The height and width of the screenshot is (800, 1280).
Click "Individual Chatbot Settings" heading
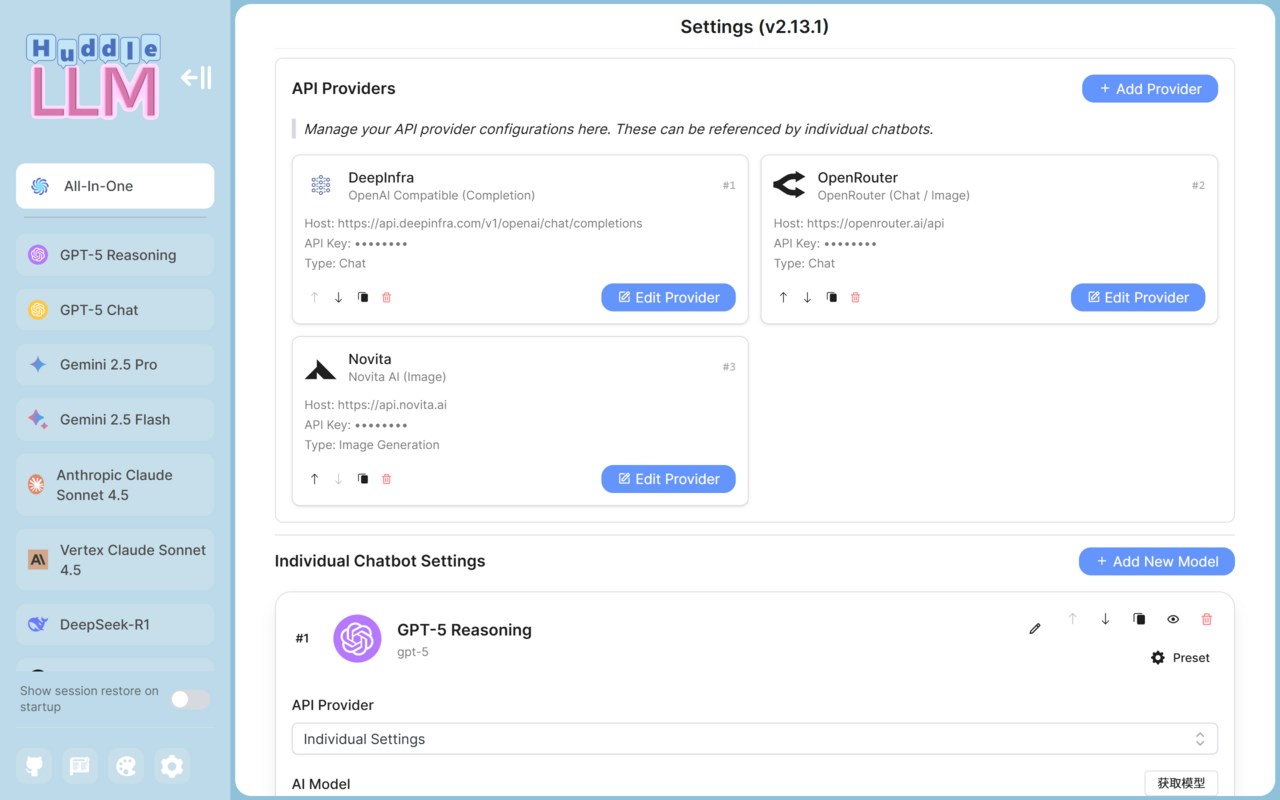tap(380, 561)
